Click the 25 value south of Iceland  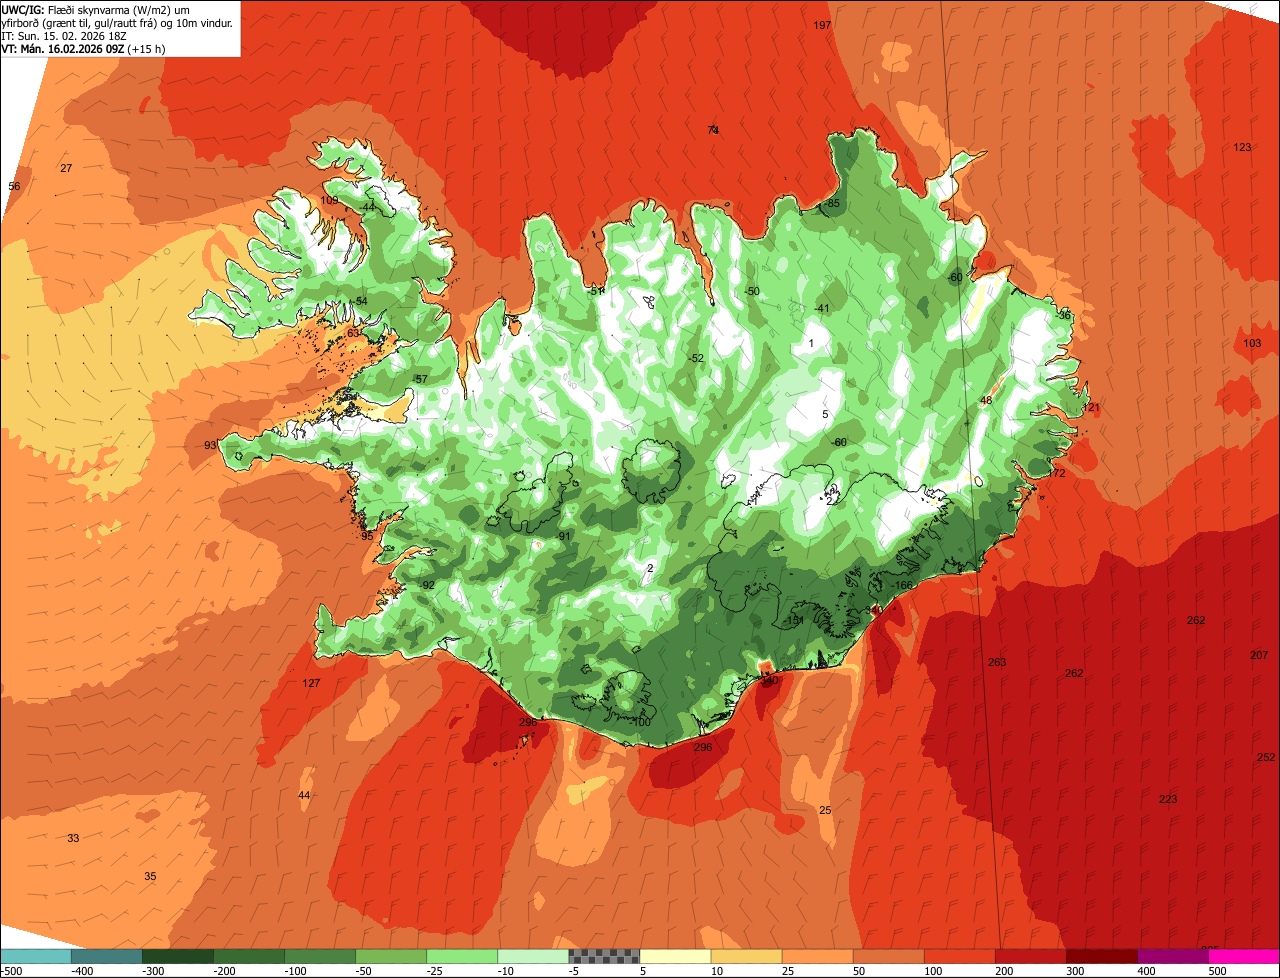(825, 810)
